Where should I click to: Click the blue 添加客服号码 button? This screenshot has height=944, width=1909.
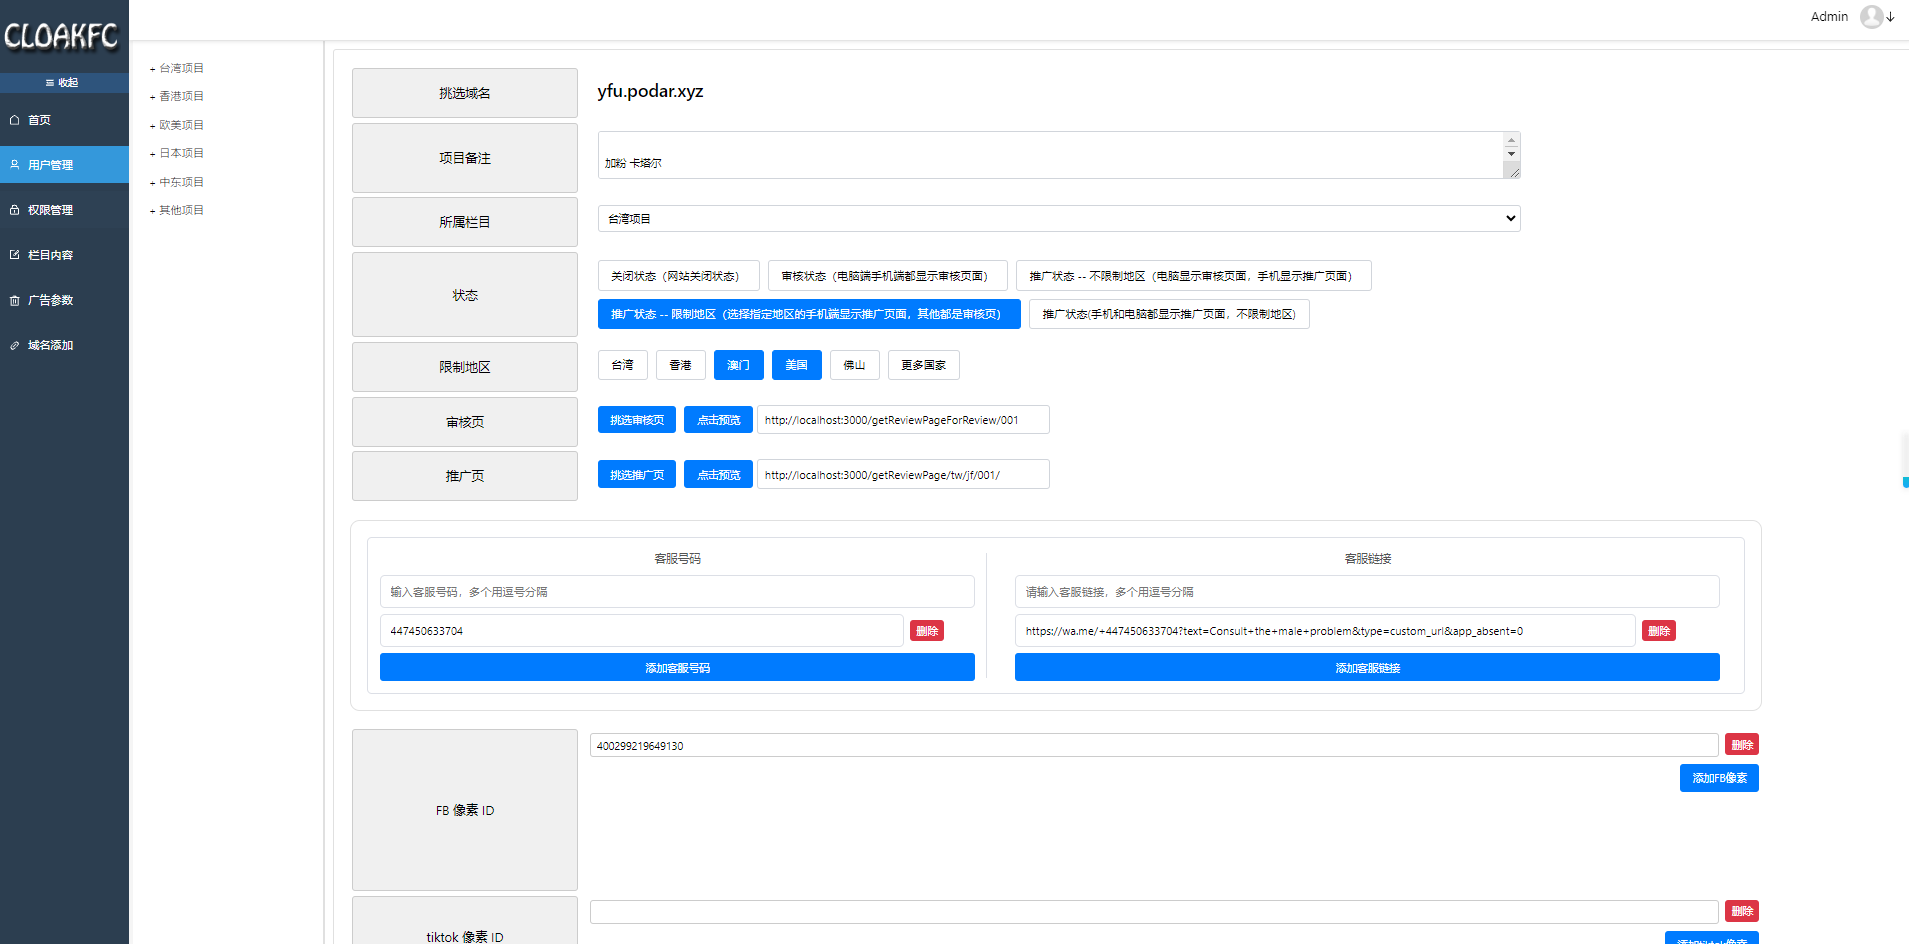coord(676,668)
